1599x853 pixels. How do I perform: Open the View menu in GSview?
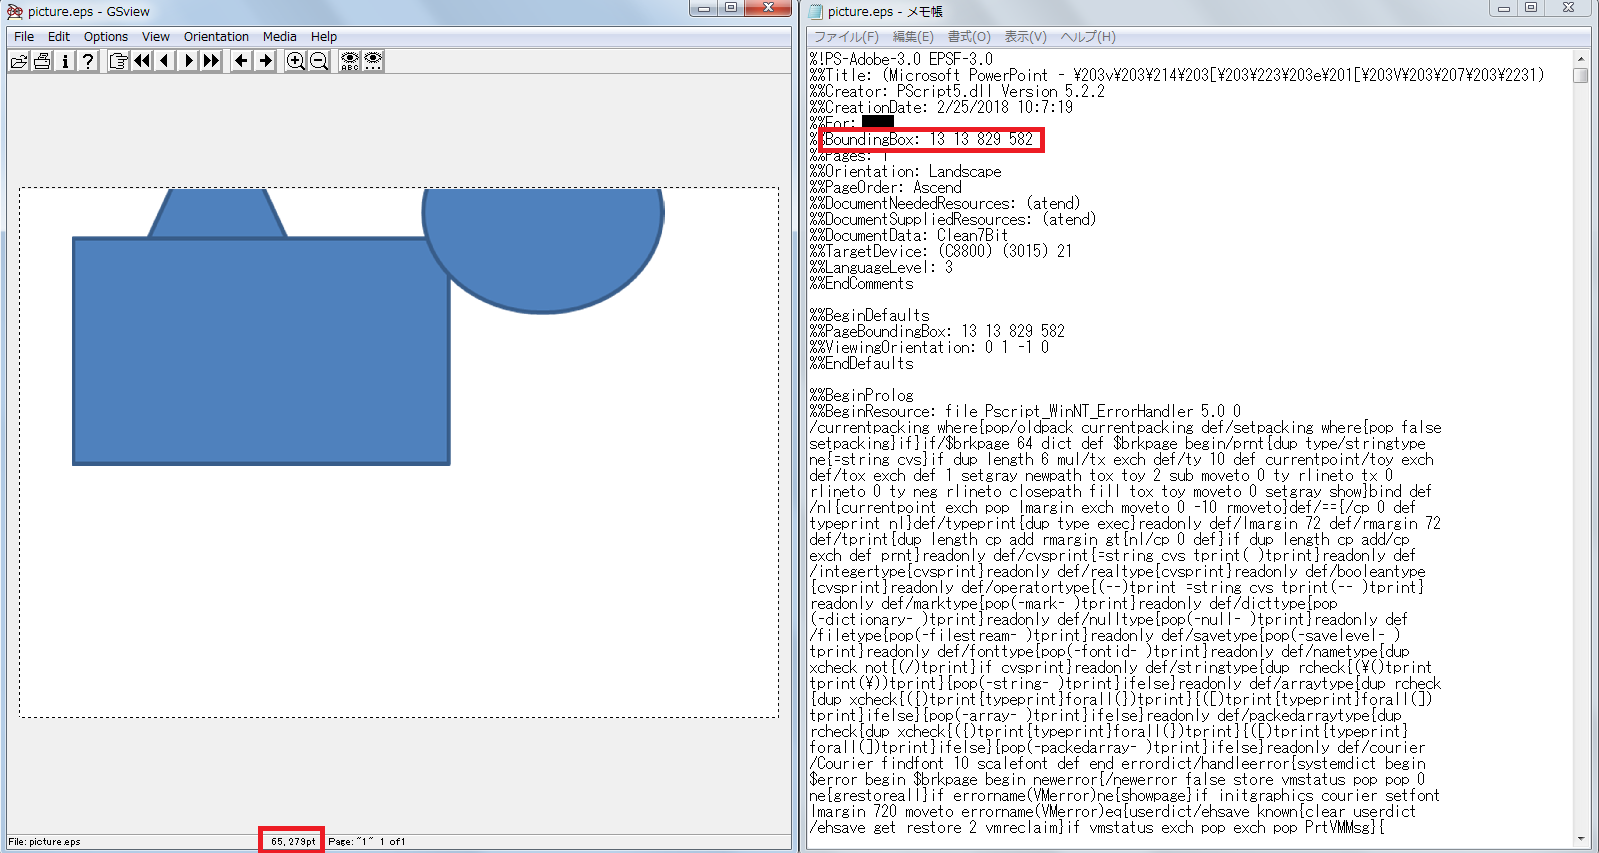click(156, 36)
